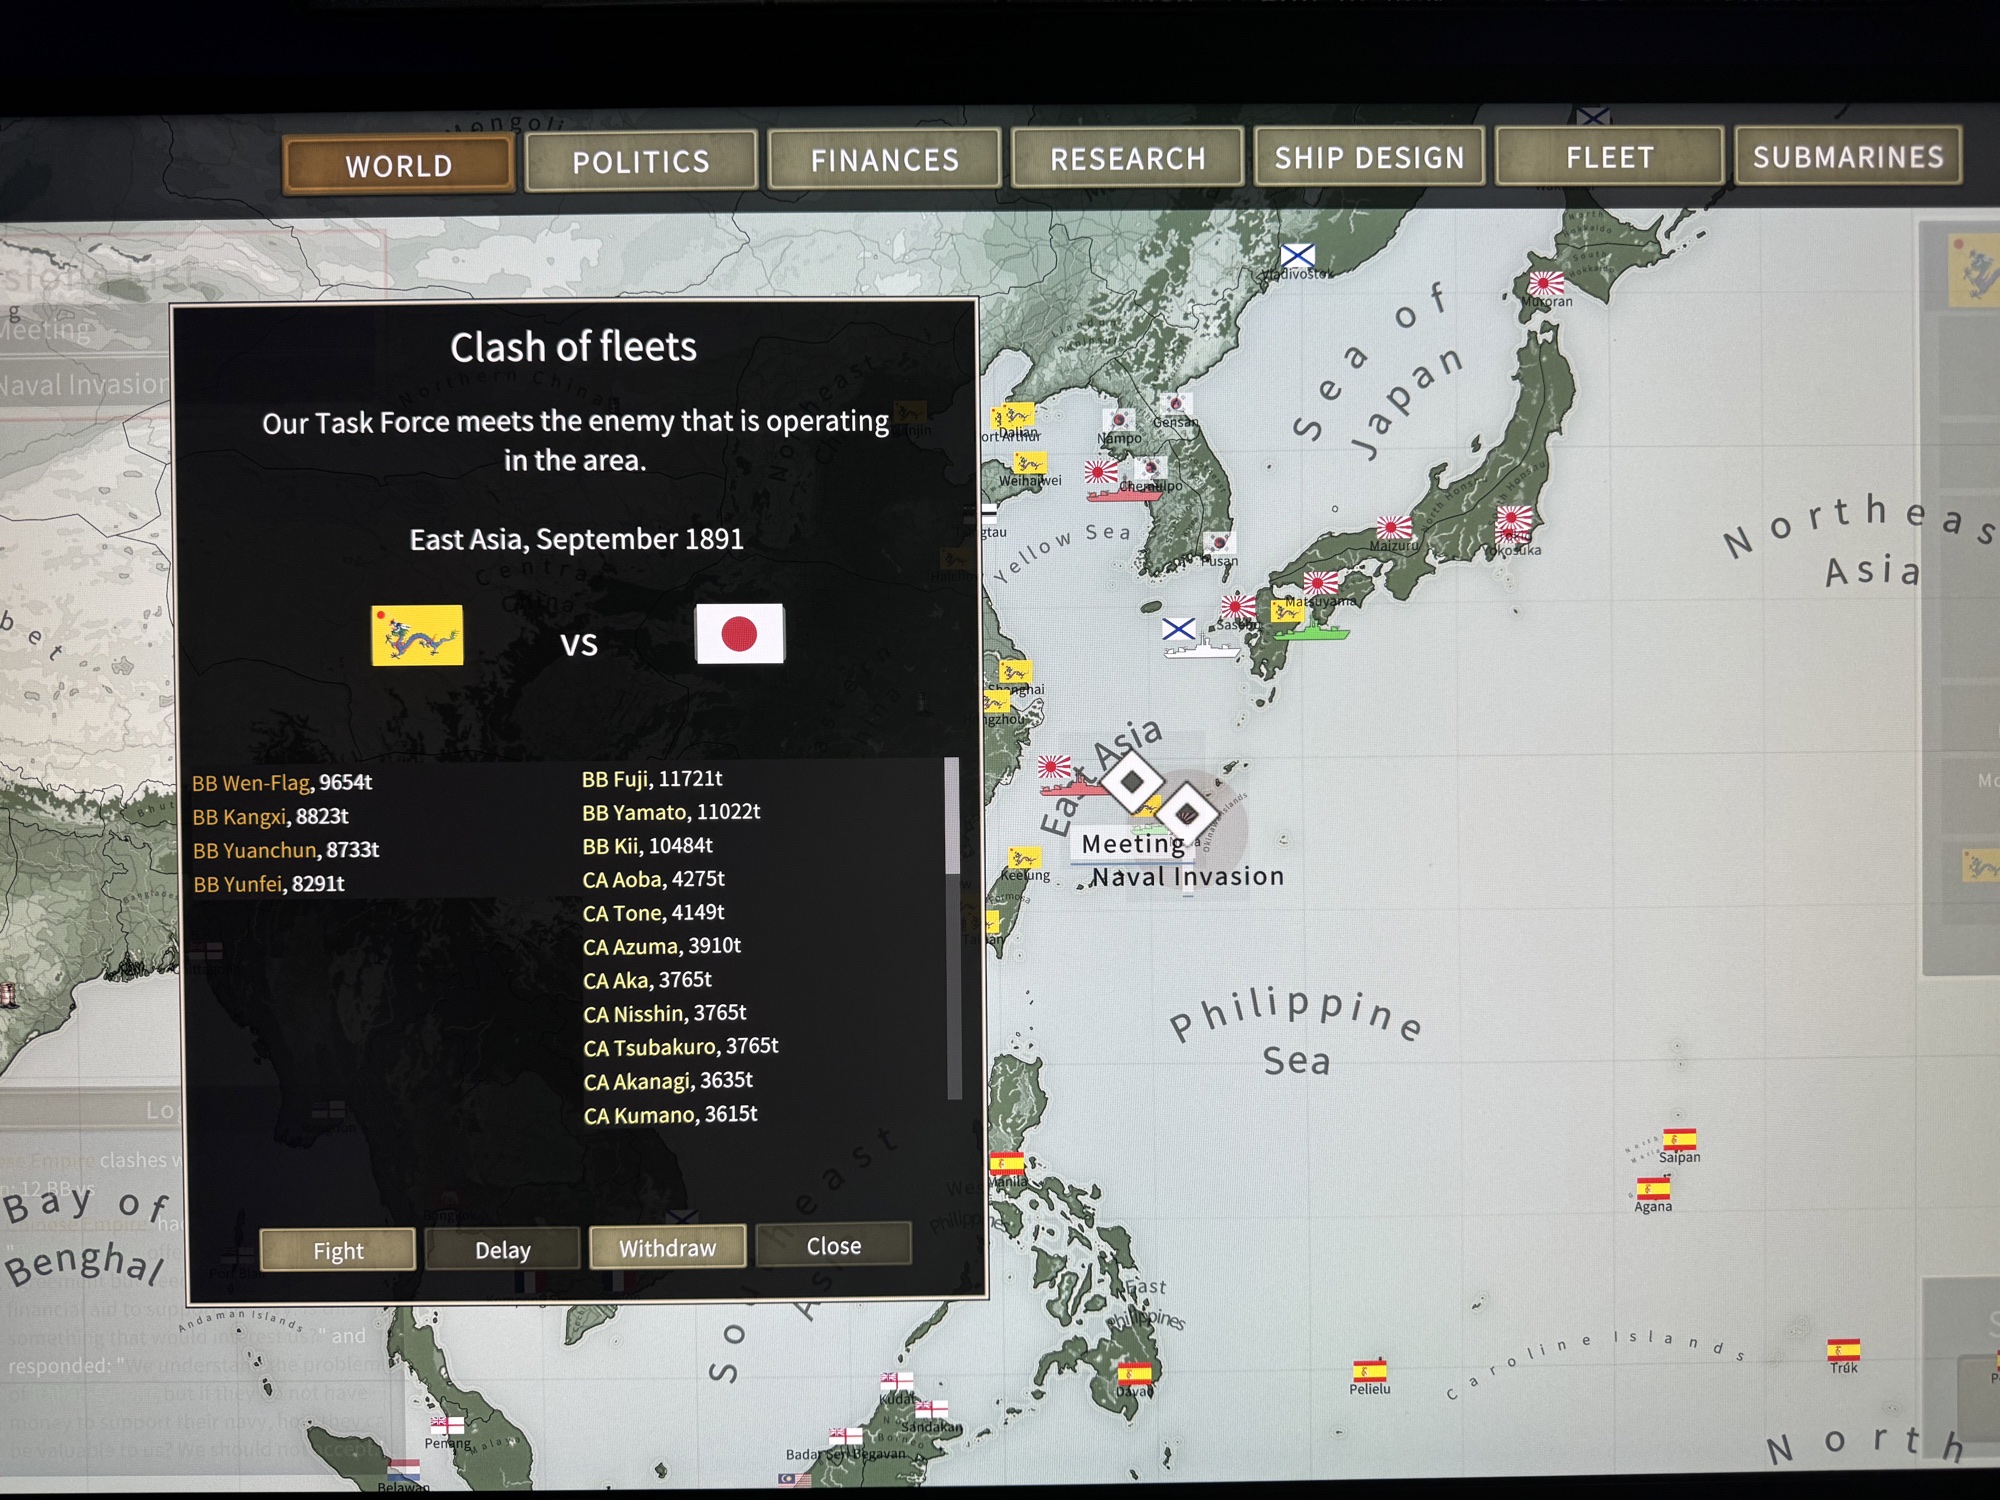Select BB Yamato in enemy list
Viewport: 2000px width, 1500px height.
[671, 812]
